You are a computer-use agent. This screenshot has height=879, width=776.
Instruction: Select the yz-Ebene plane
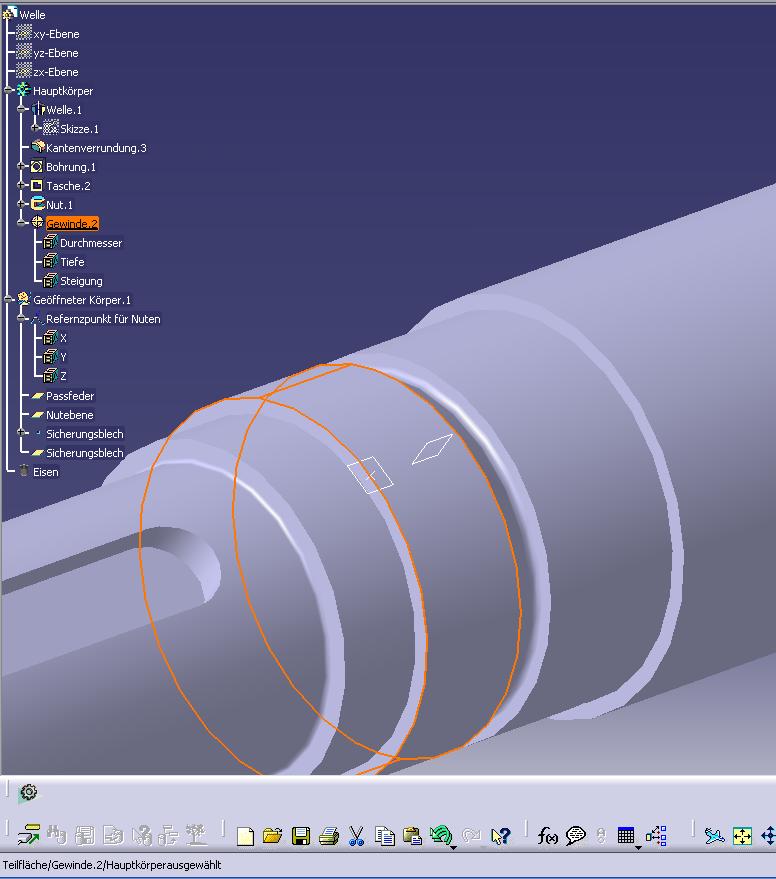coord(56,53)
